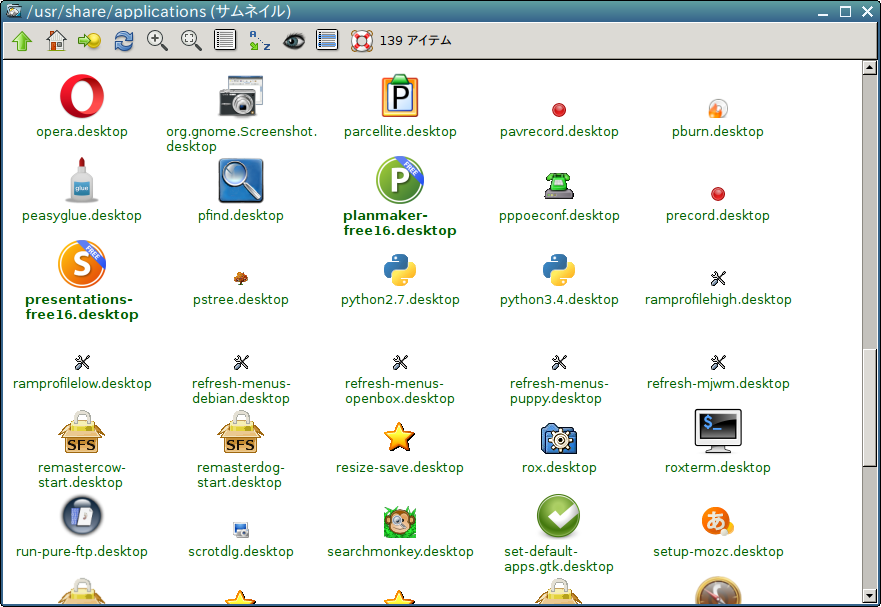Go to home directory icon
Viewport: 881px width, 607px height.
[56, 40]
